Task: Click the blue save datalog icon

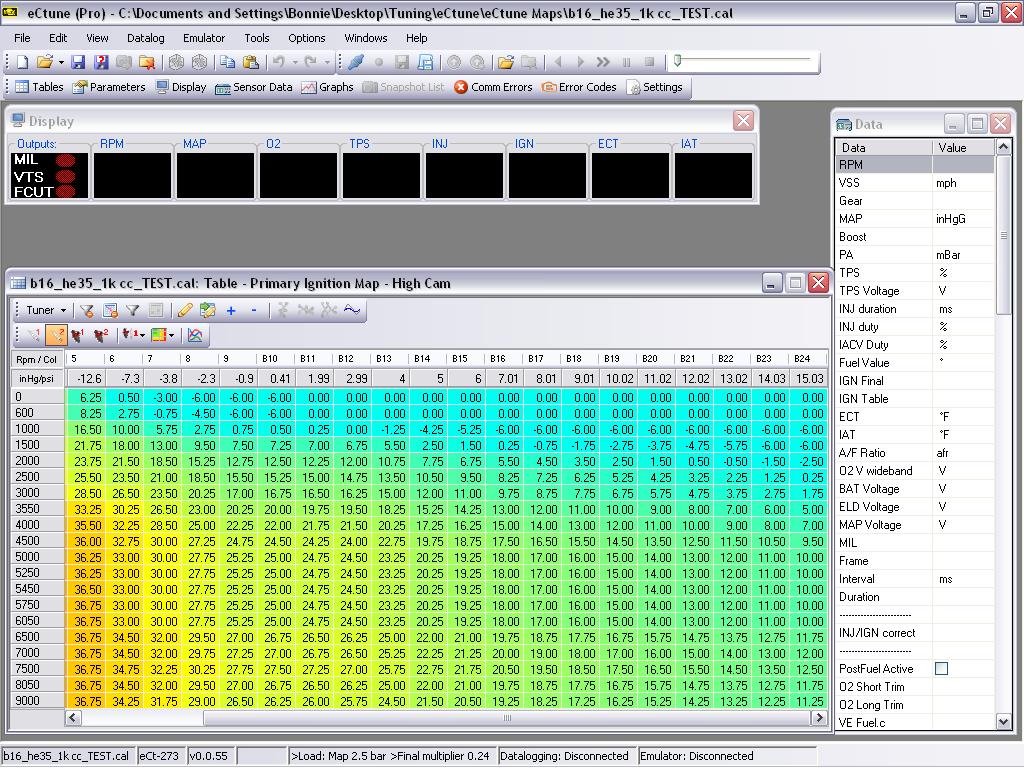Action: (x=425, y=62)
